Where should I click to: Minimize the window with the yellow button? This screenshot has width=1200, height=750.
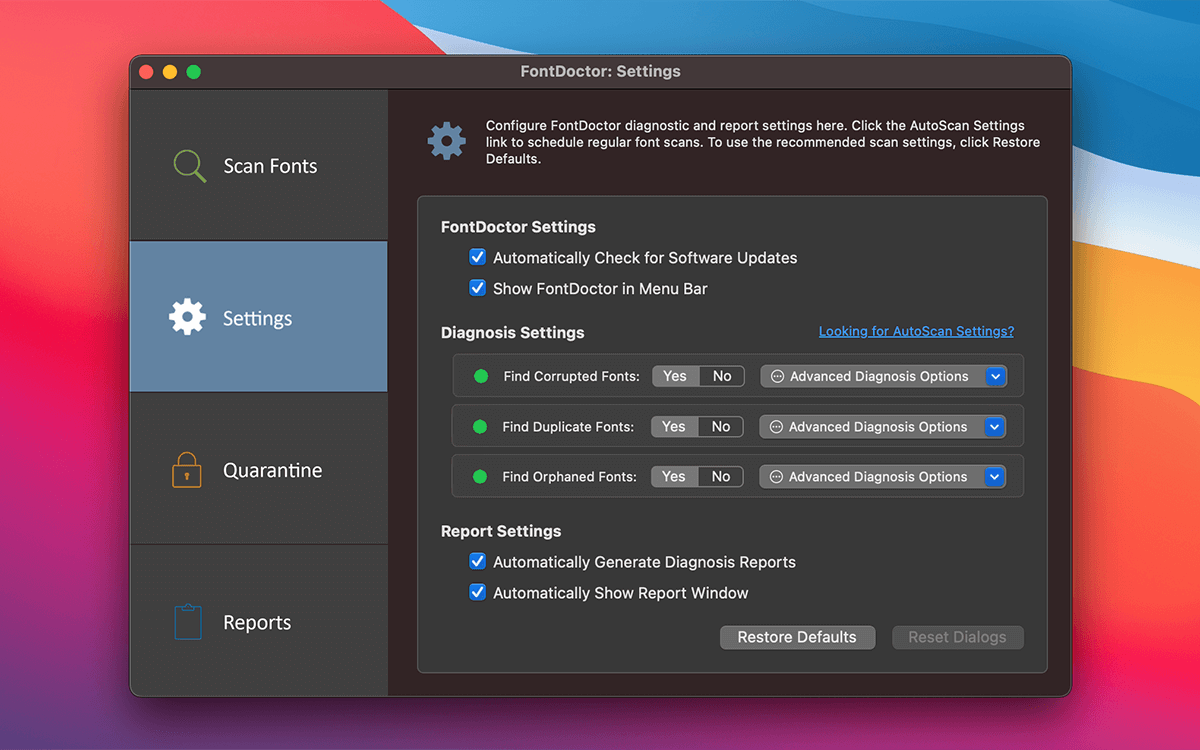(x=170, y=72)
